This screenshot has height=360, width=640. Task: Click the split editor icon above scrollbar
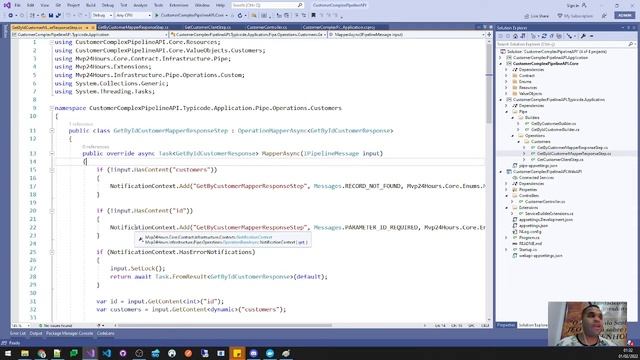point(489,35)
